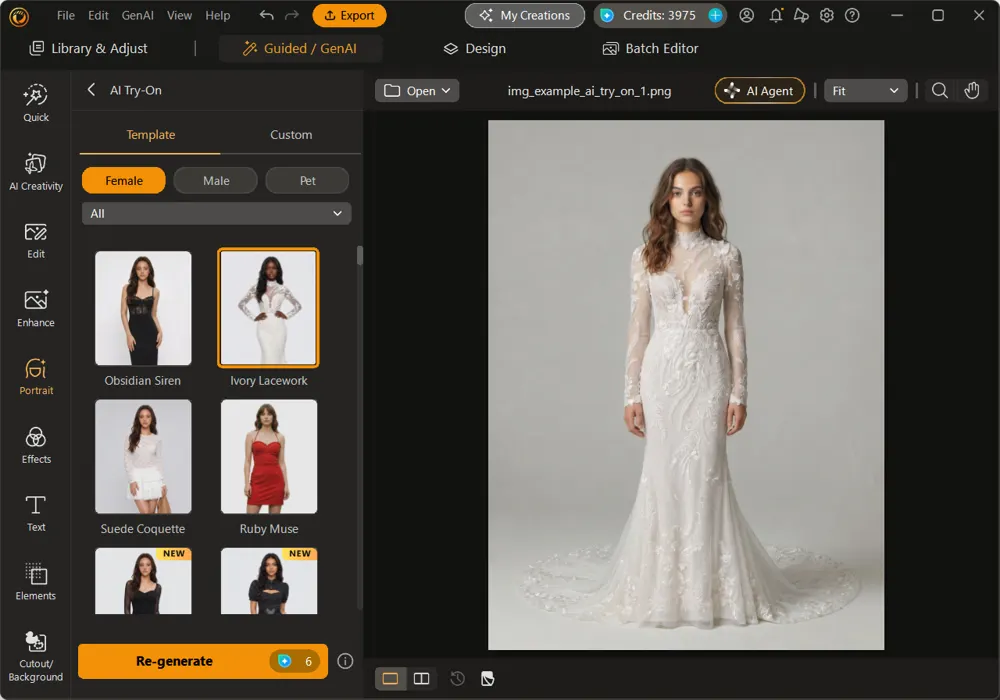
Task: Open the Fit zoom level dropdown
Action: pos(865,91)
